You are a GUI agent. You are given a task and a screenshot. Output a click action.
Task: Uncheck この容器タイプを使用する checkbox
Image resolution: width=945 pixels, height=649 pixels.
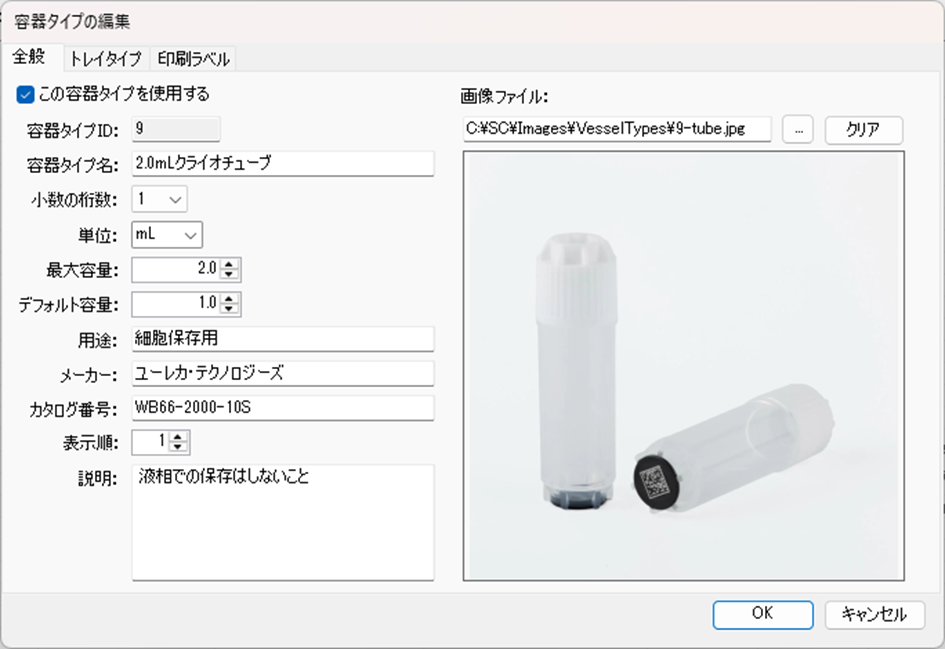[25, 95]
